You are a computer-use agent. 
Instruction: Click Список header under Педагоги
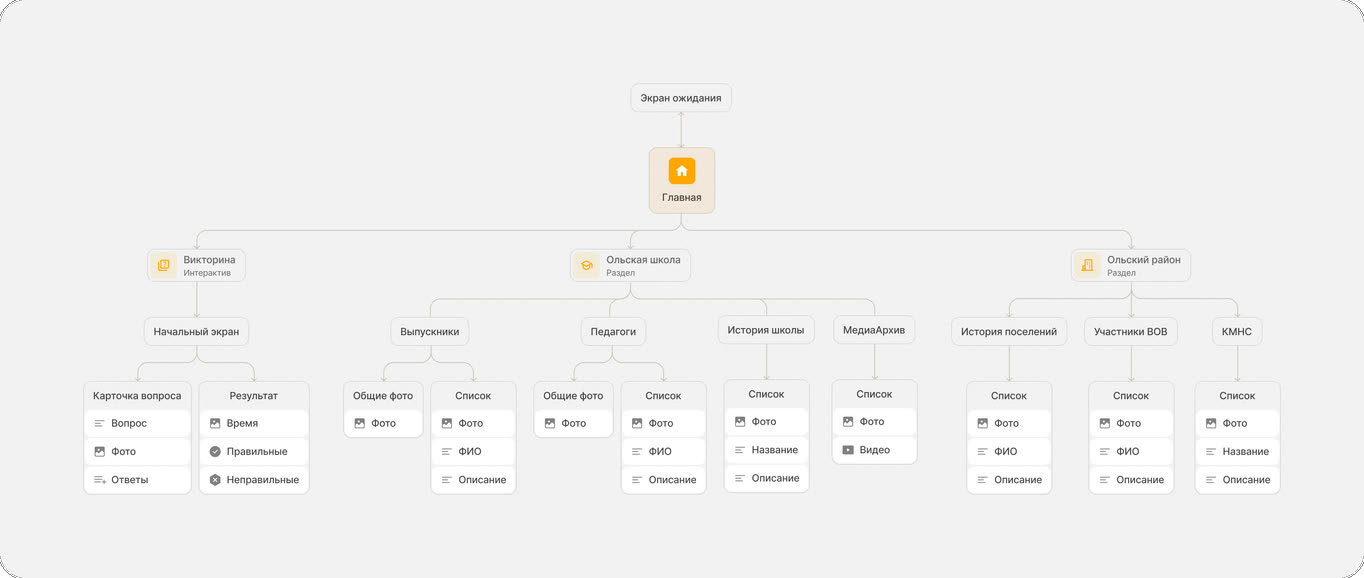pyautogui.click(x=663, y=395)
